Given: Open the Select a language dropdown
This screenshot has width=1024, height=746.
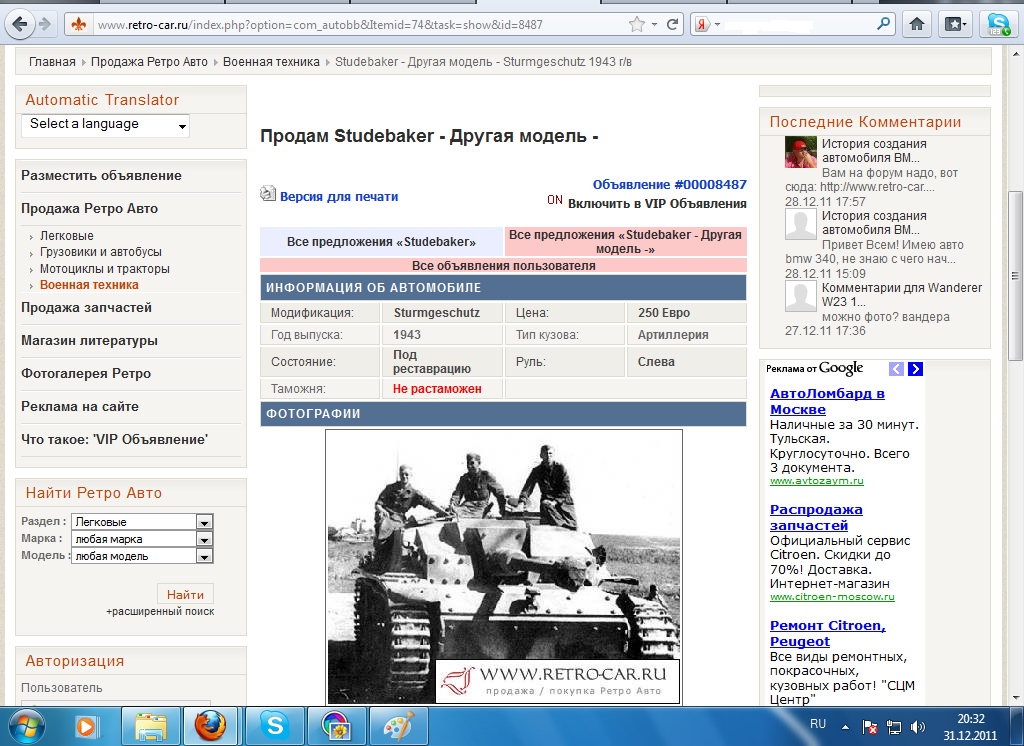Looking at the screenshot, I should click(x=105, y=125).
